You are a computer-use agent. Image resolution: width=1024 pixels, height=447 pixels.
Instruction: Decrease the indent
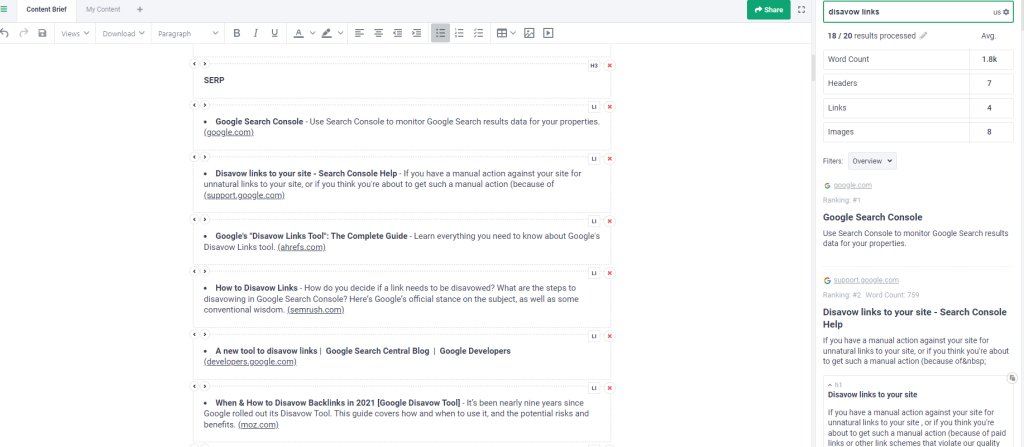tap(397, 33)
